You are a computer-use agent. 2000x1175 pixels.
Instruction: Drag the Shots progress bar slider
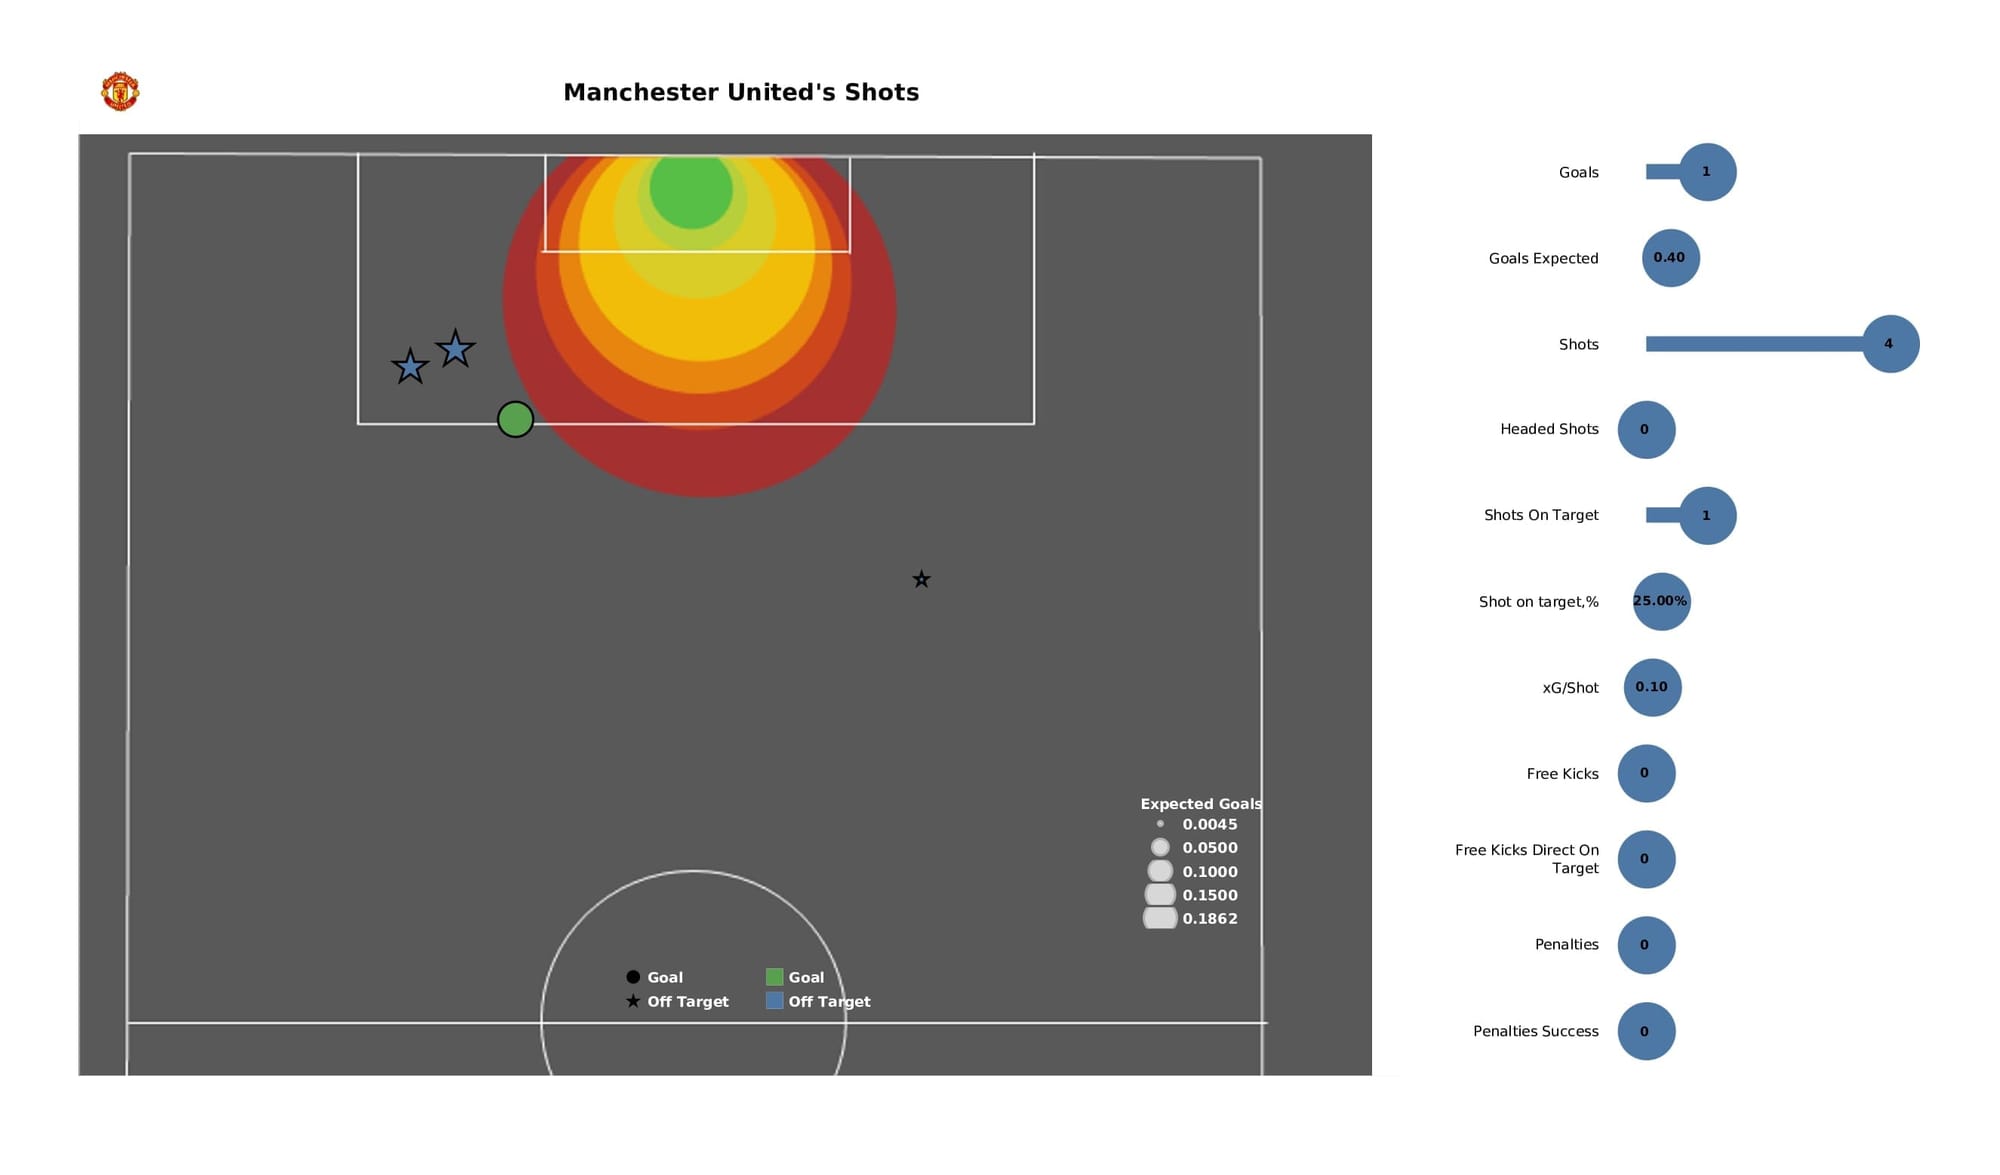coord(1888,343)
